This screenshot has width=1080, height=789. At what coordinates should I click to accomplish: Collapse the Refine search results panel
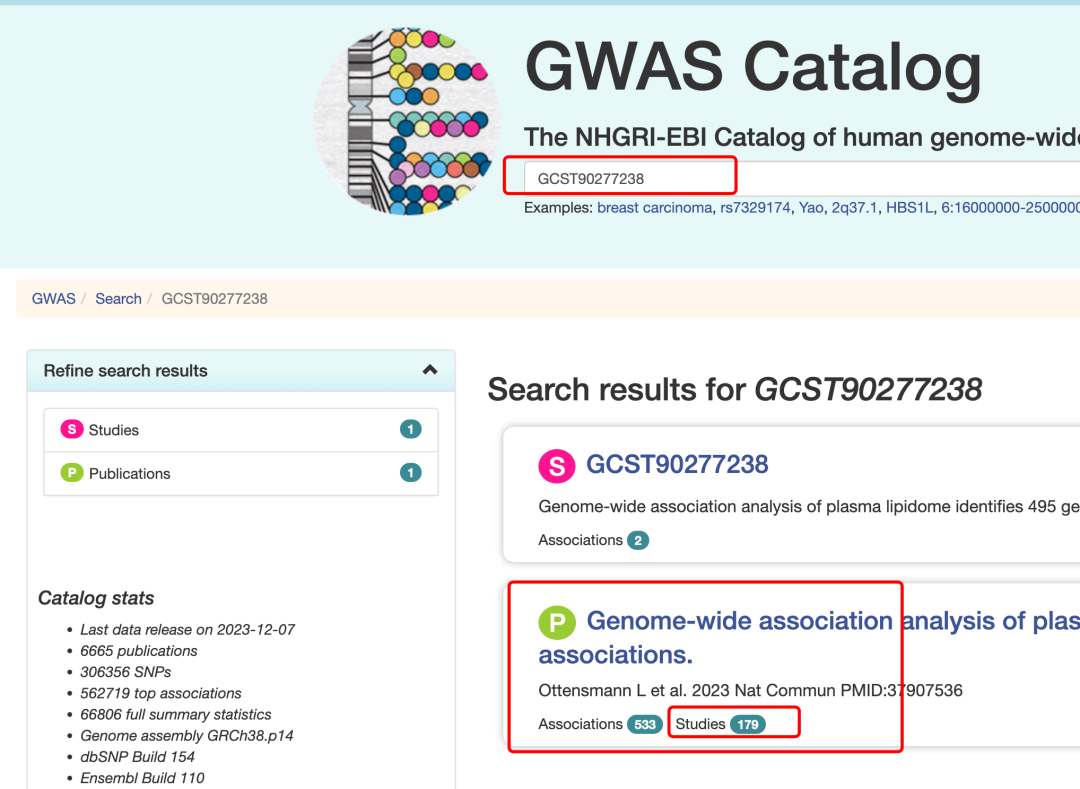(x=430, y=370)
